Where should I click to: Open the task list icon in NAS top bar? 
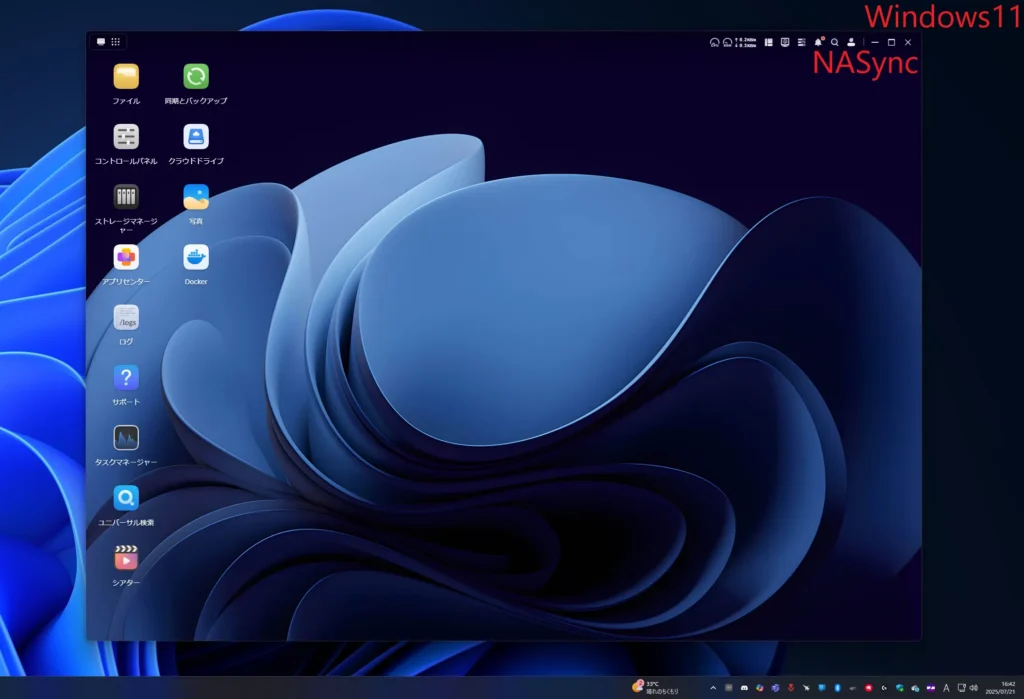click(801, 42)
